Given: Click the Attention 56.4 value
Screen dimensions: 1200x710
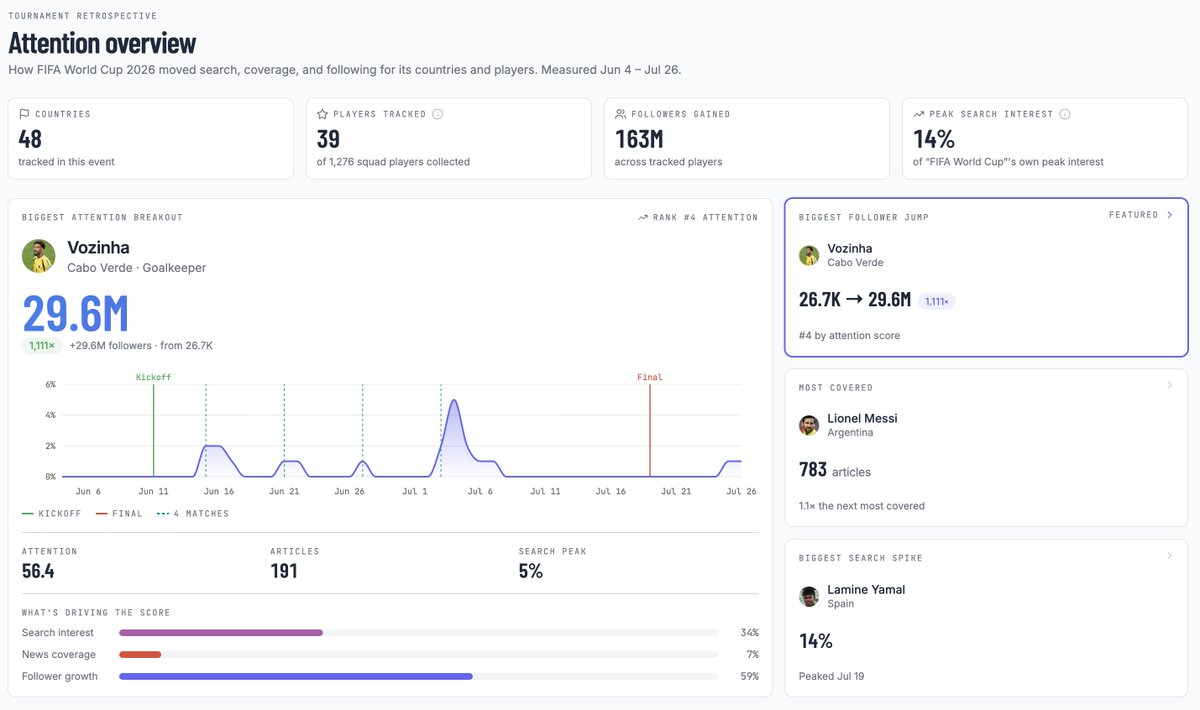Looking at the screenshot, I should click(38, 571).
